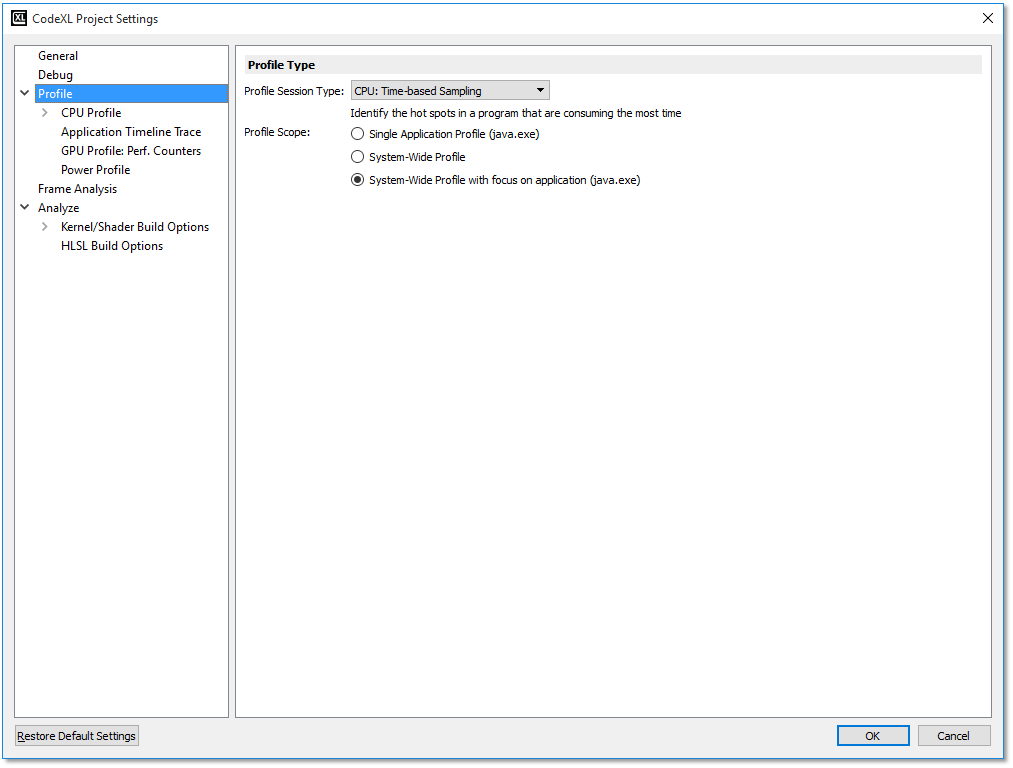
Task: Expand Kernel/Shader Build Options arrow
Action: [45, 227]
